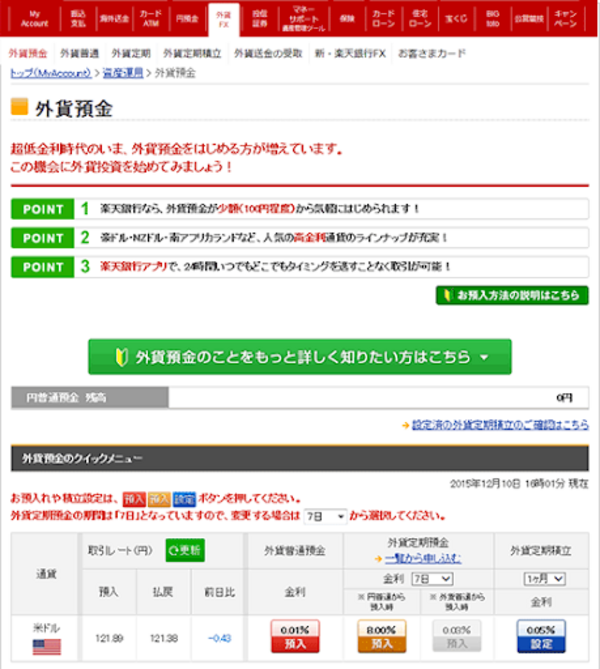Click the 設定済の外貨定期積立のご確認はこちら link
600x669 pixels.
pos(500,425)
